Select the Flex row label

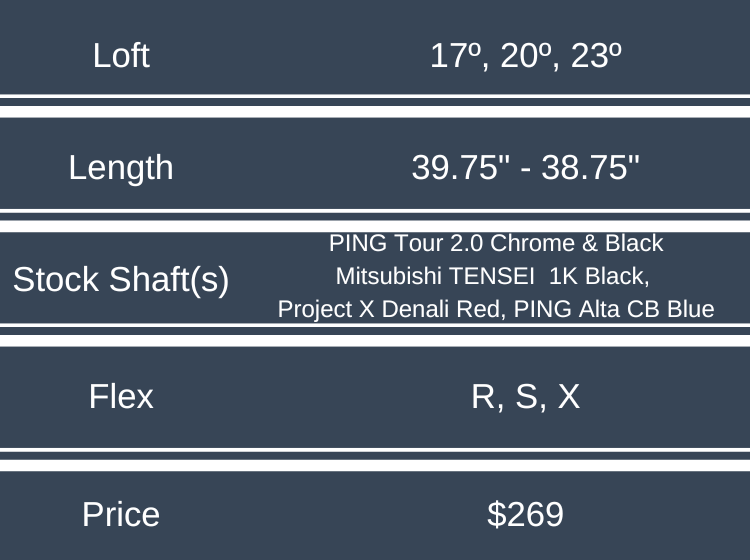coord(121,397)
